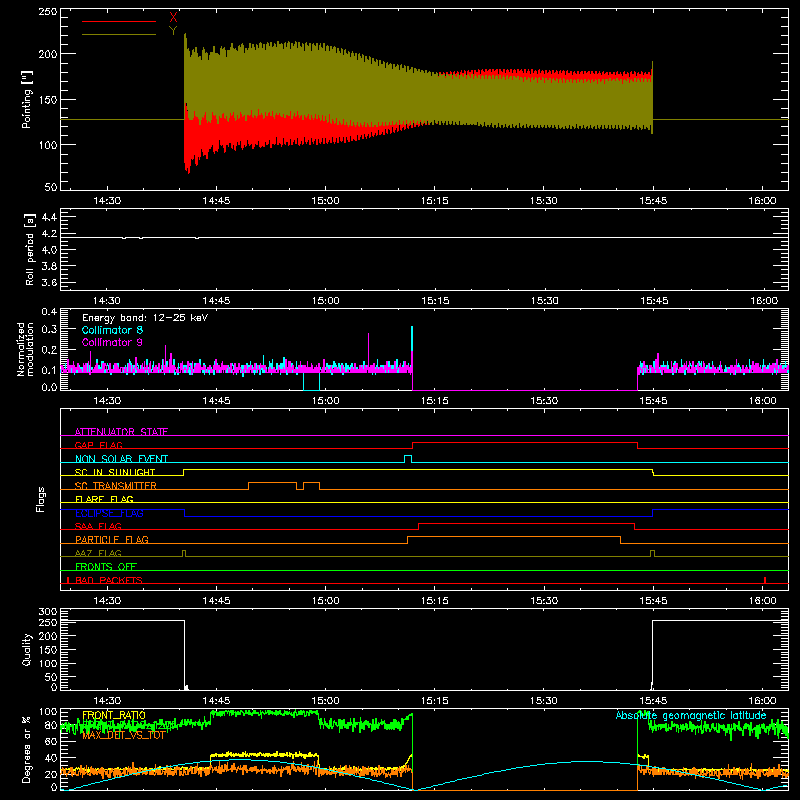This screenshot has width=800, height=800.
Task: Select the yellow FRONT_RATIO legend label
Action: coord(114,715)
